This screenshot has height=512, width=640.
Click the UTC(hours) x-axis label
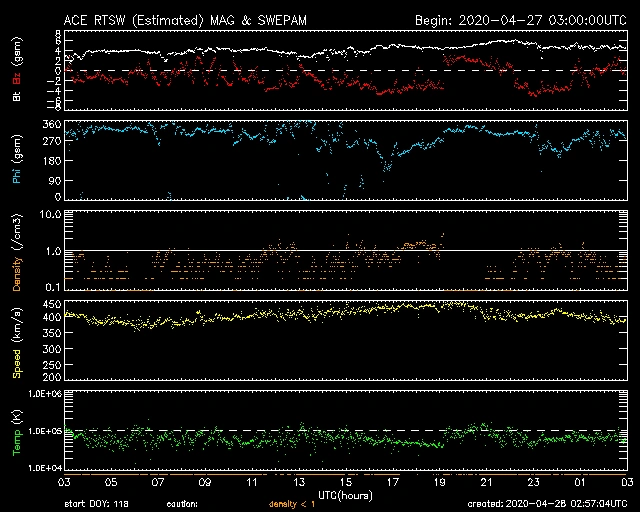coord(346,494)
